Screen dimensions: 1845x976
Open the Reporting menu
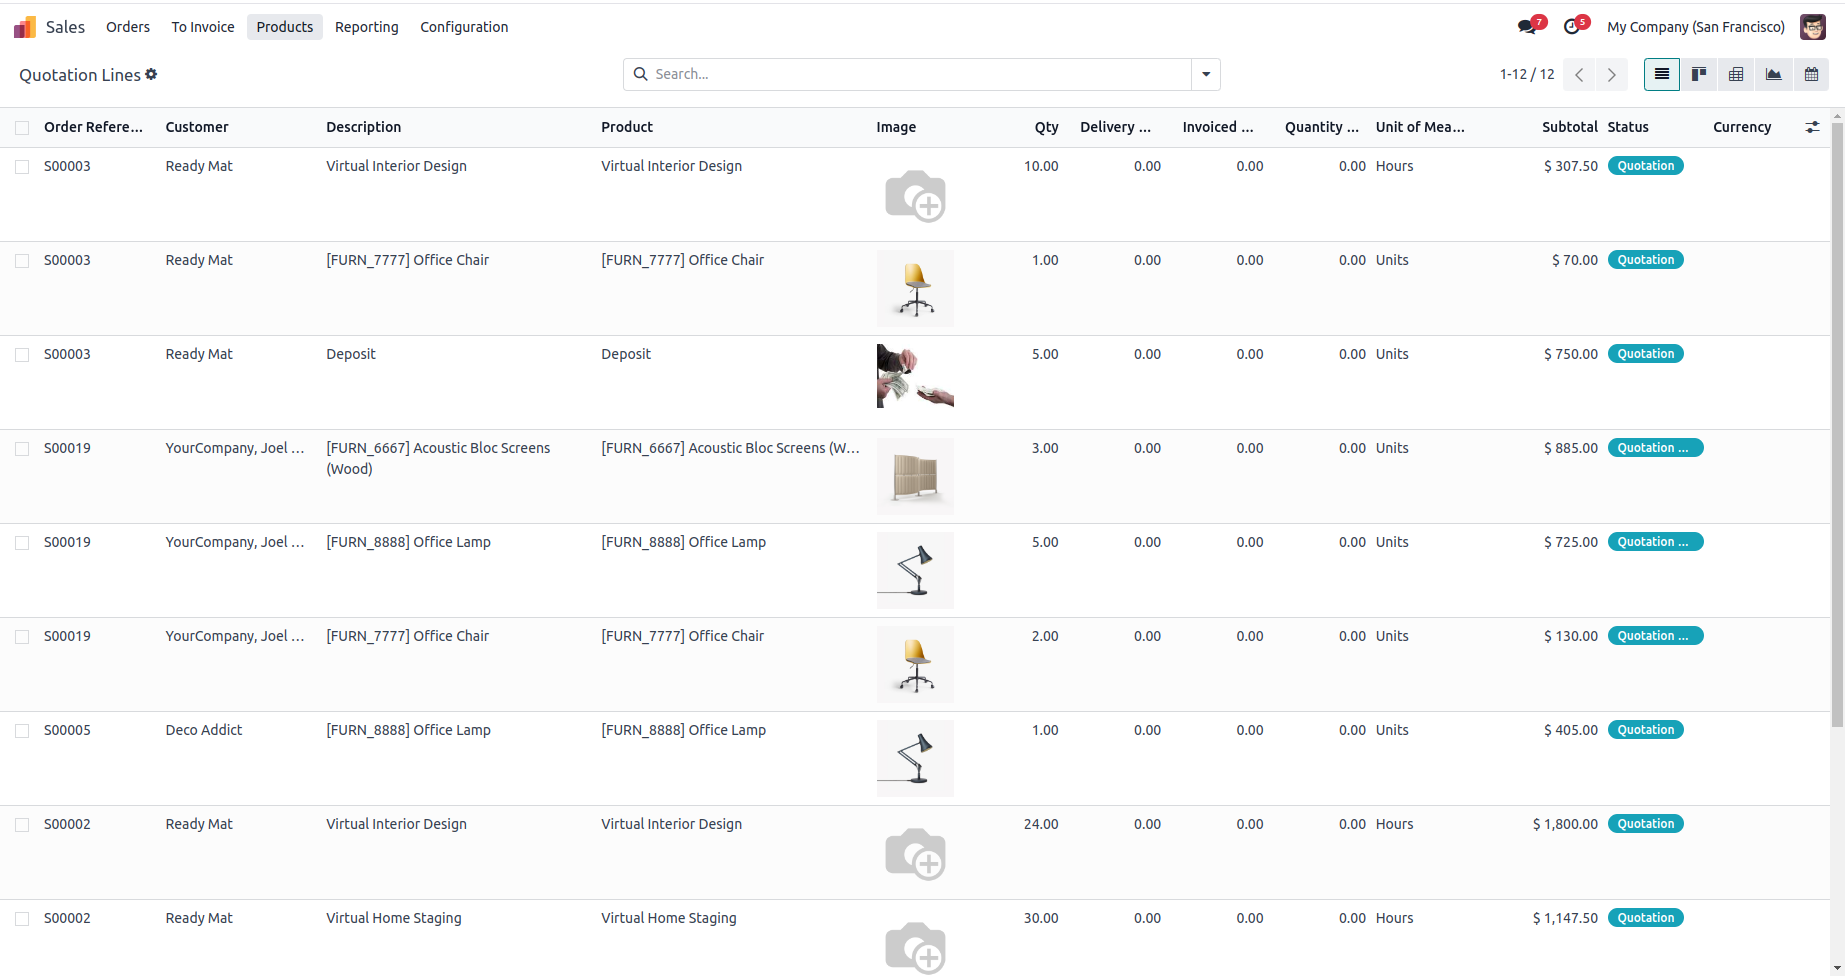point(366,27)
